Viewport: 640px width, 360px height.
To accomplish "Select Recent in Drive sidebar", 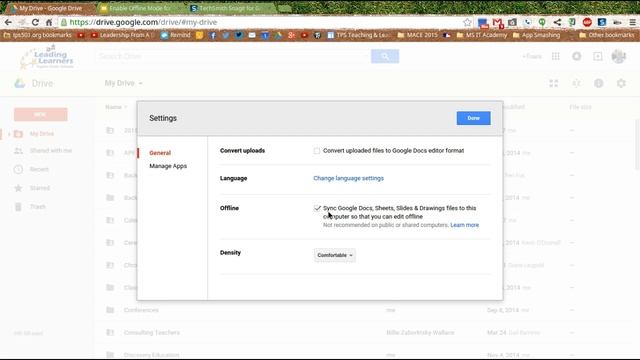I will pos(39,169).
